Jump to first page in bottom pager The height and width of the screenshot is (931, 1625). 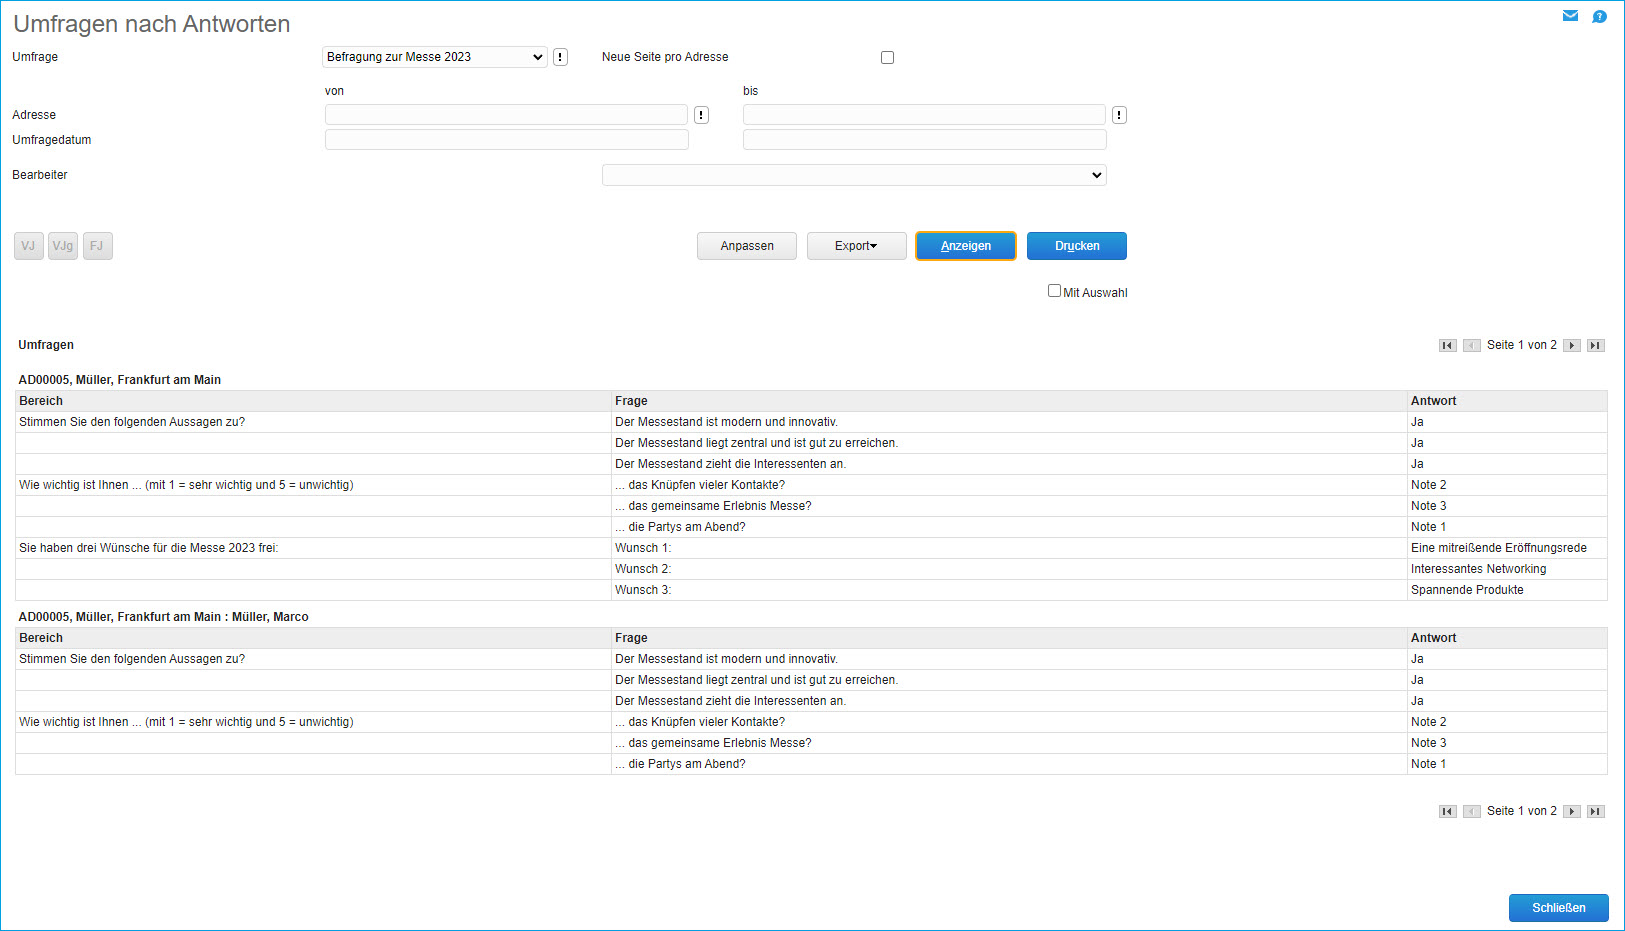(1447, 811)
